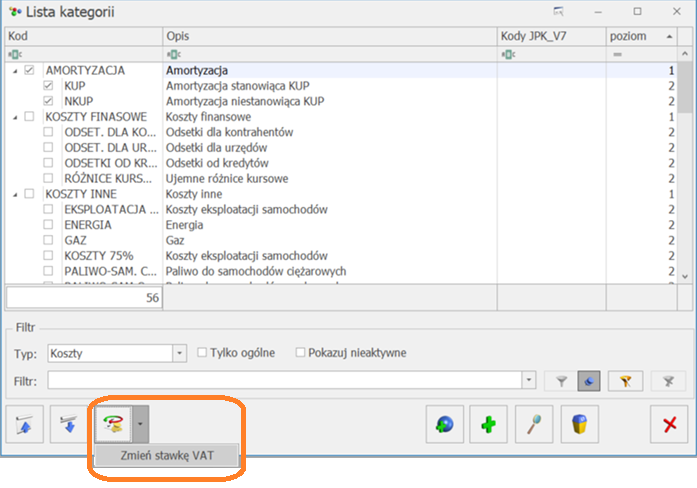The height and width of the screenshot is (488, 697).
Task: Check the ODSET. DLA UR... checkbox
Action: click(x=48, y=147)
